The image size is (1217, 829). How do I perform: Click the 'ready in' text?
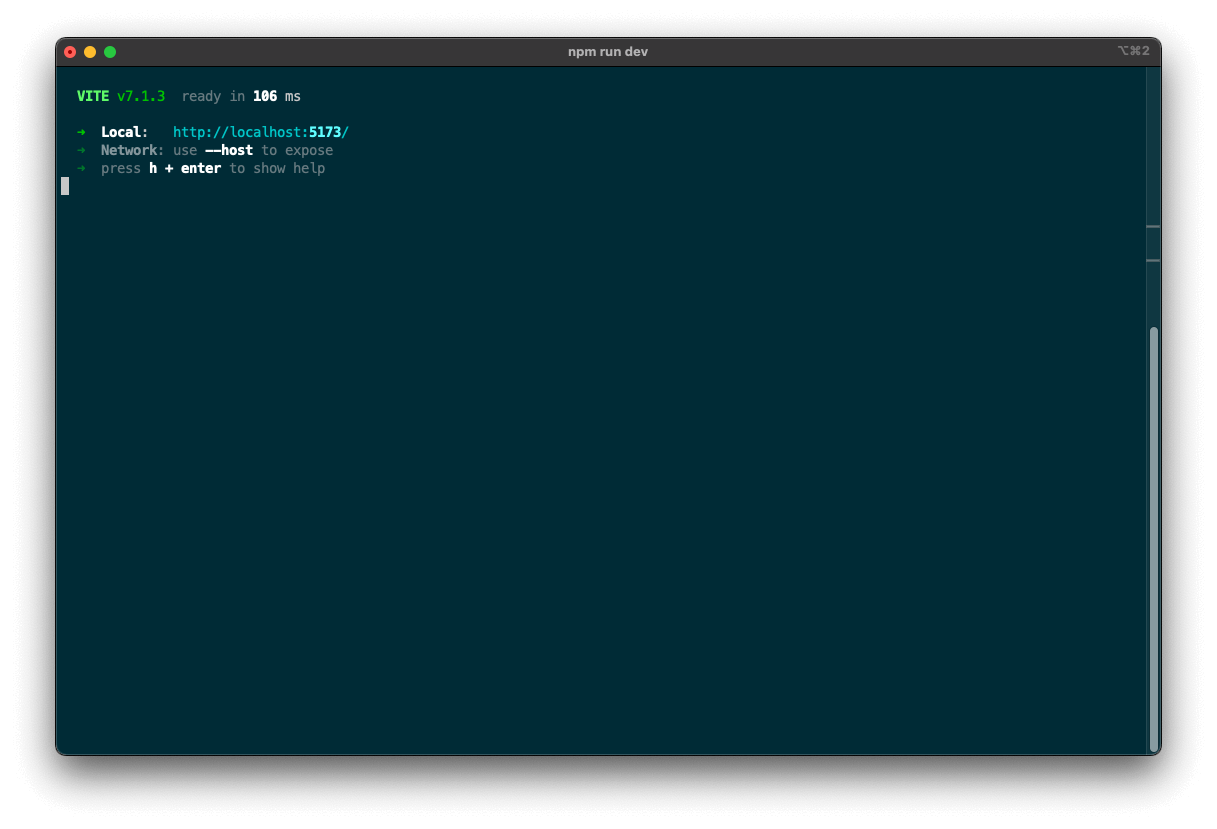(x=213, y=96)
